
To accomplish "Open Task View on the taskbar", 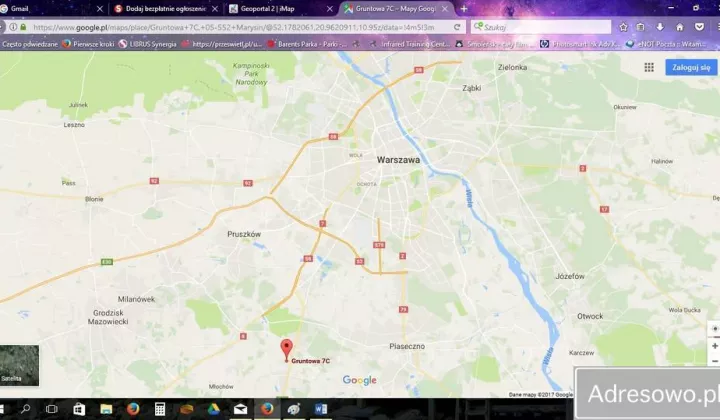I will pos(51,409).
